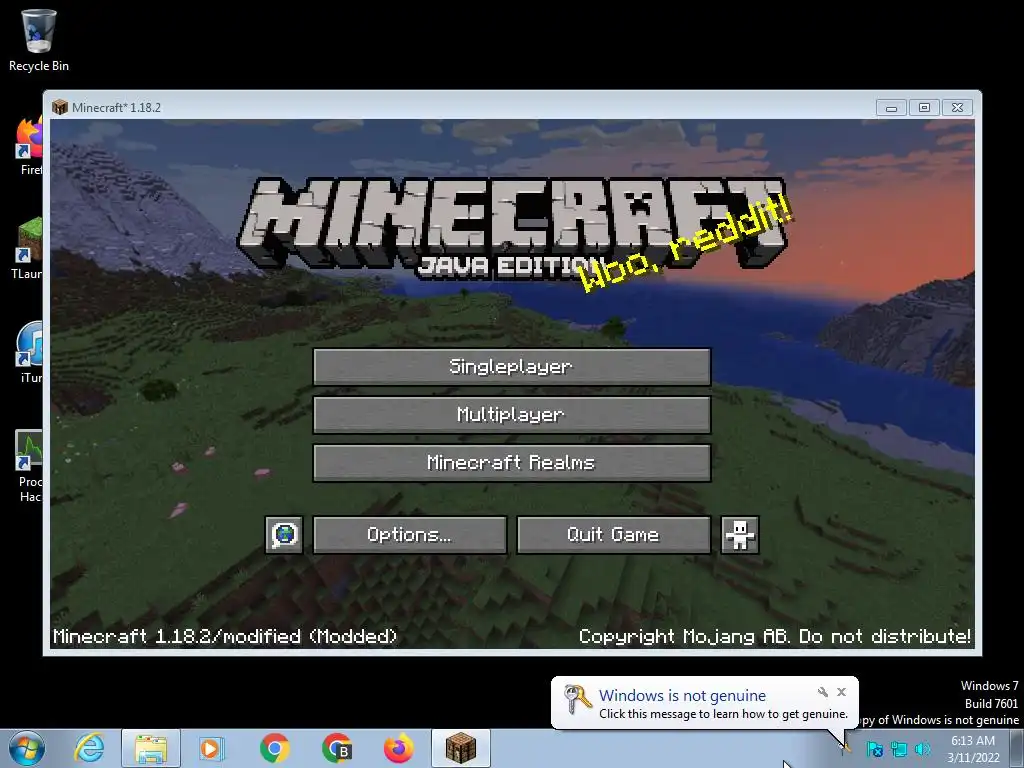Click the Singleplayer button

[511, 366]
